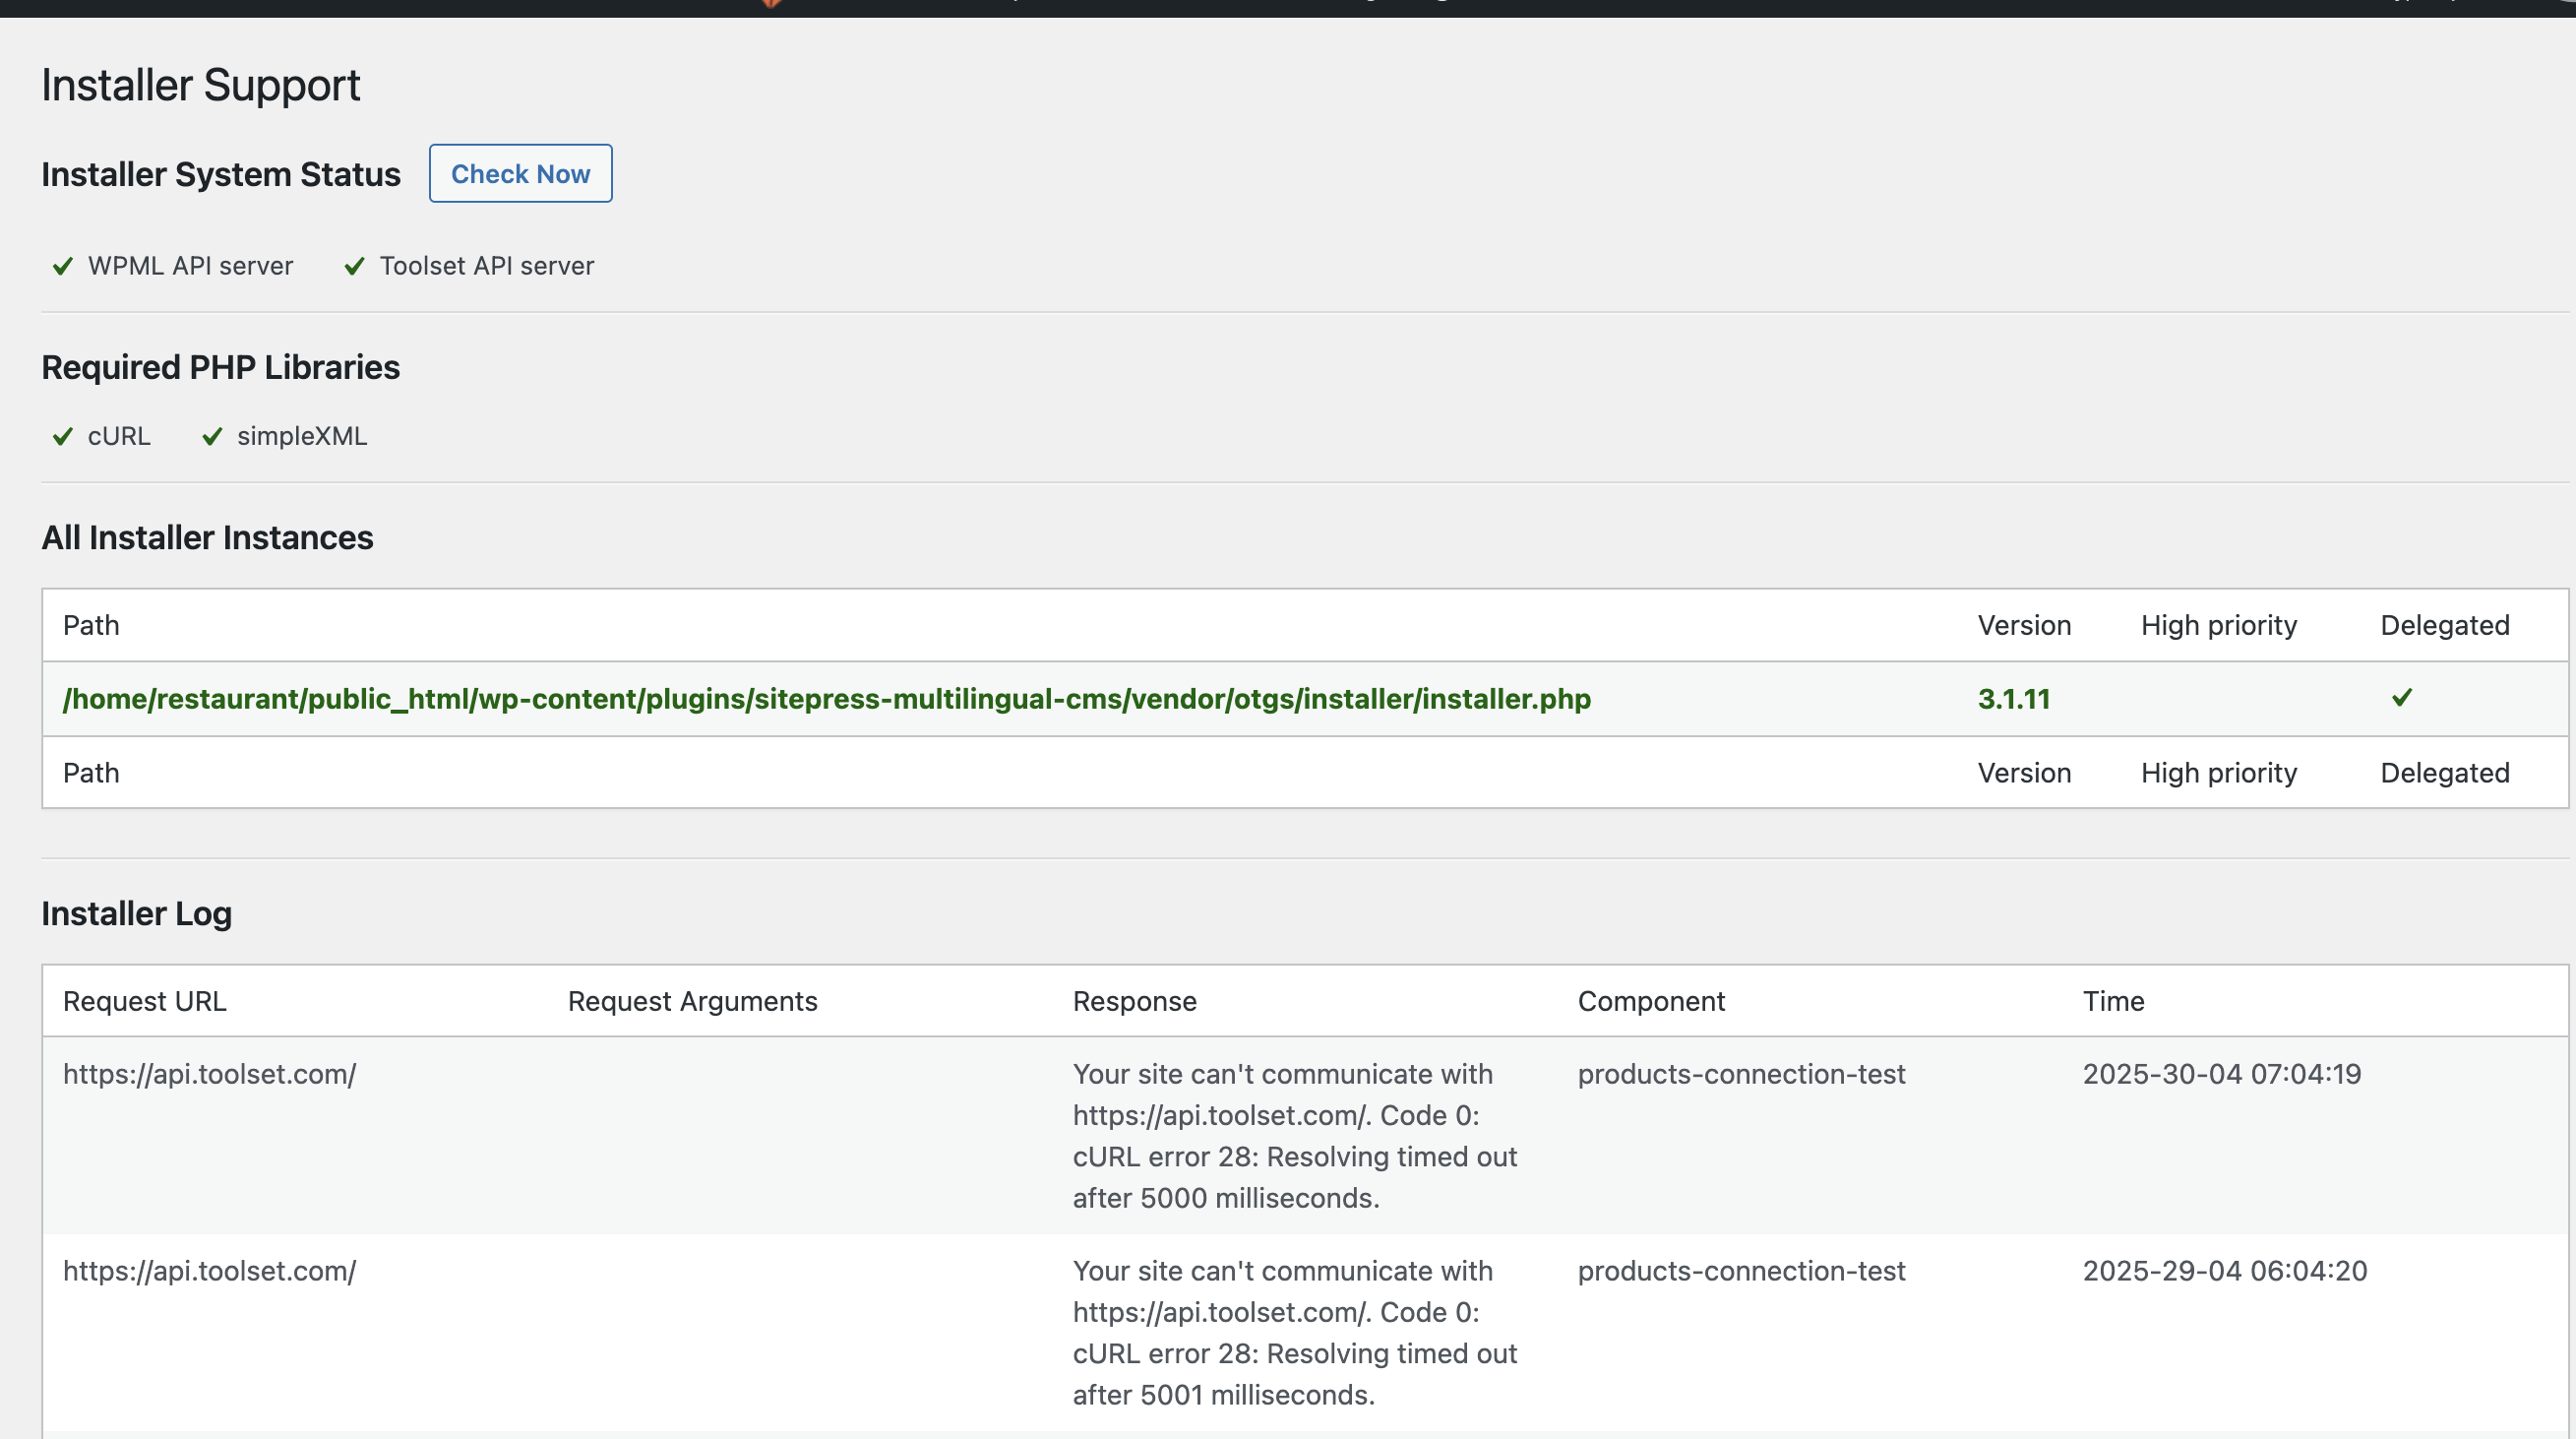The width and height of the screenshot is (2576, 1439).
Task: Click the Installer System Status heading
Action: 221,174
